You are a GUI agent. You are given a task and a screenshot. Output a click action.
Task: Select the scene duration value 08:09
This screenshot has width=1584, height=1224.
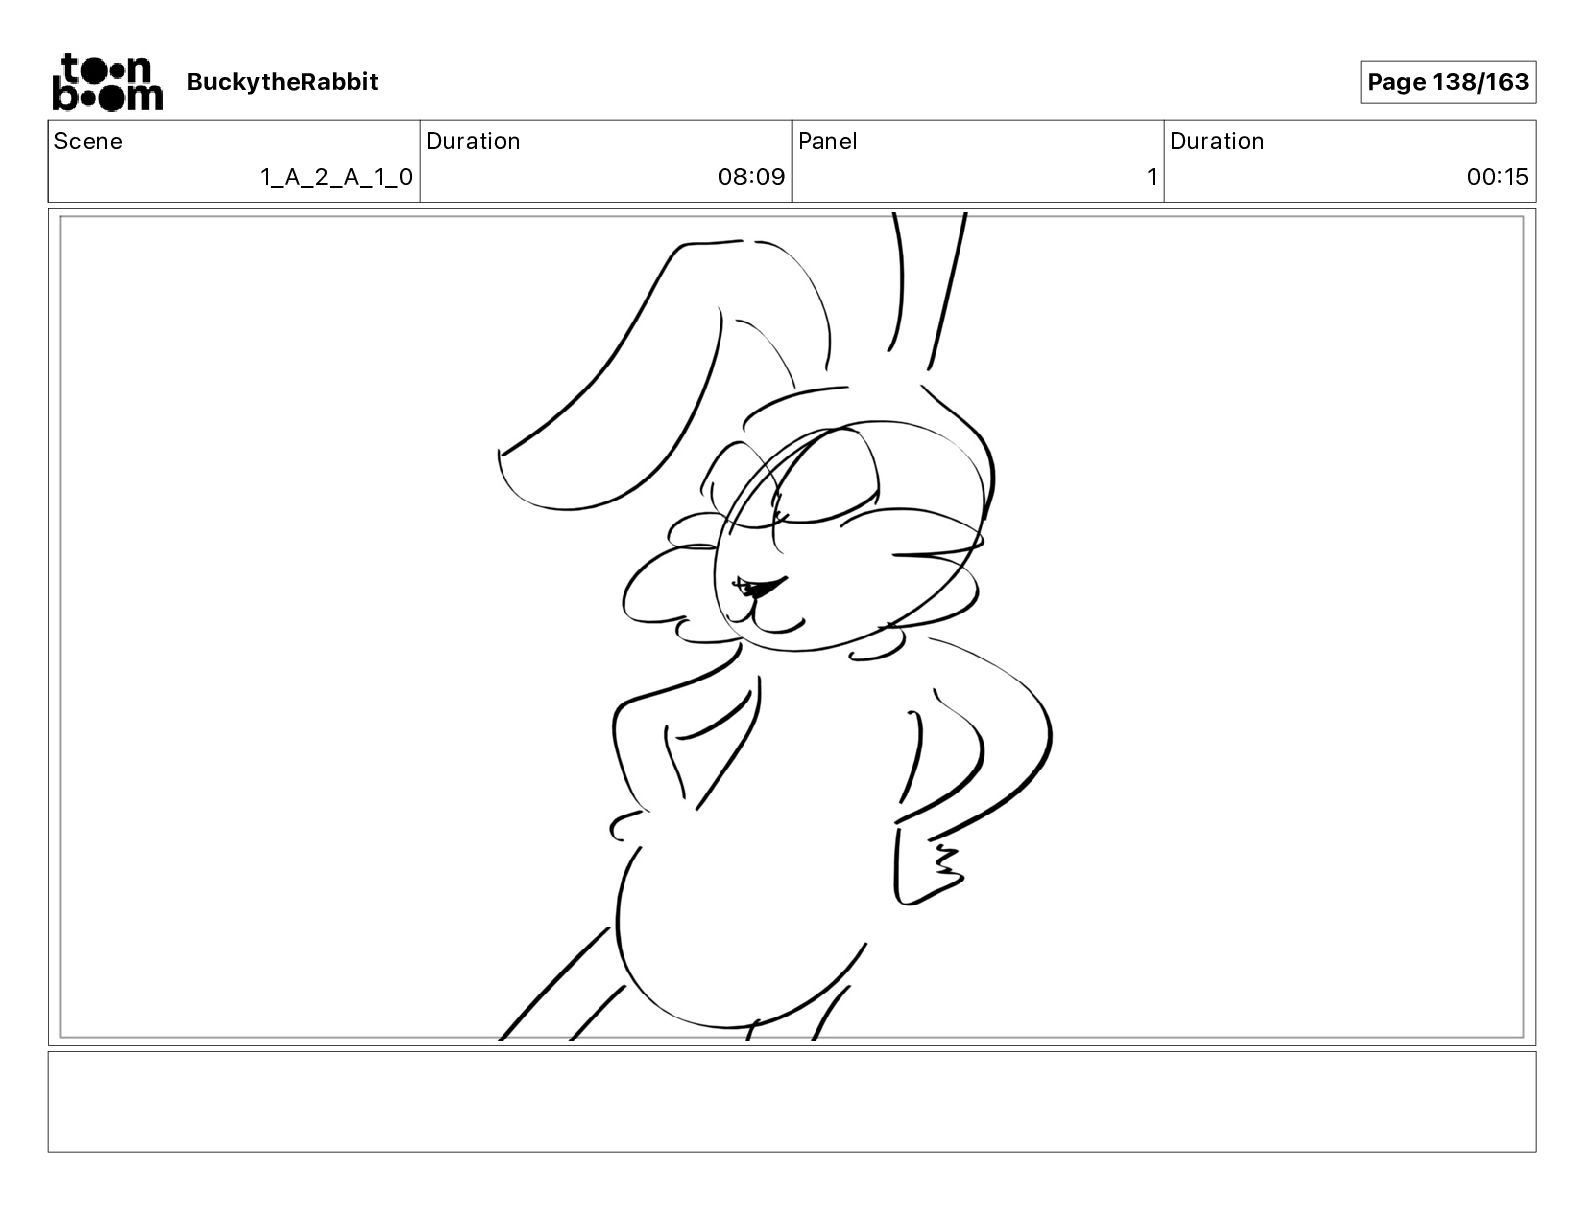tap(751, 177)
